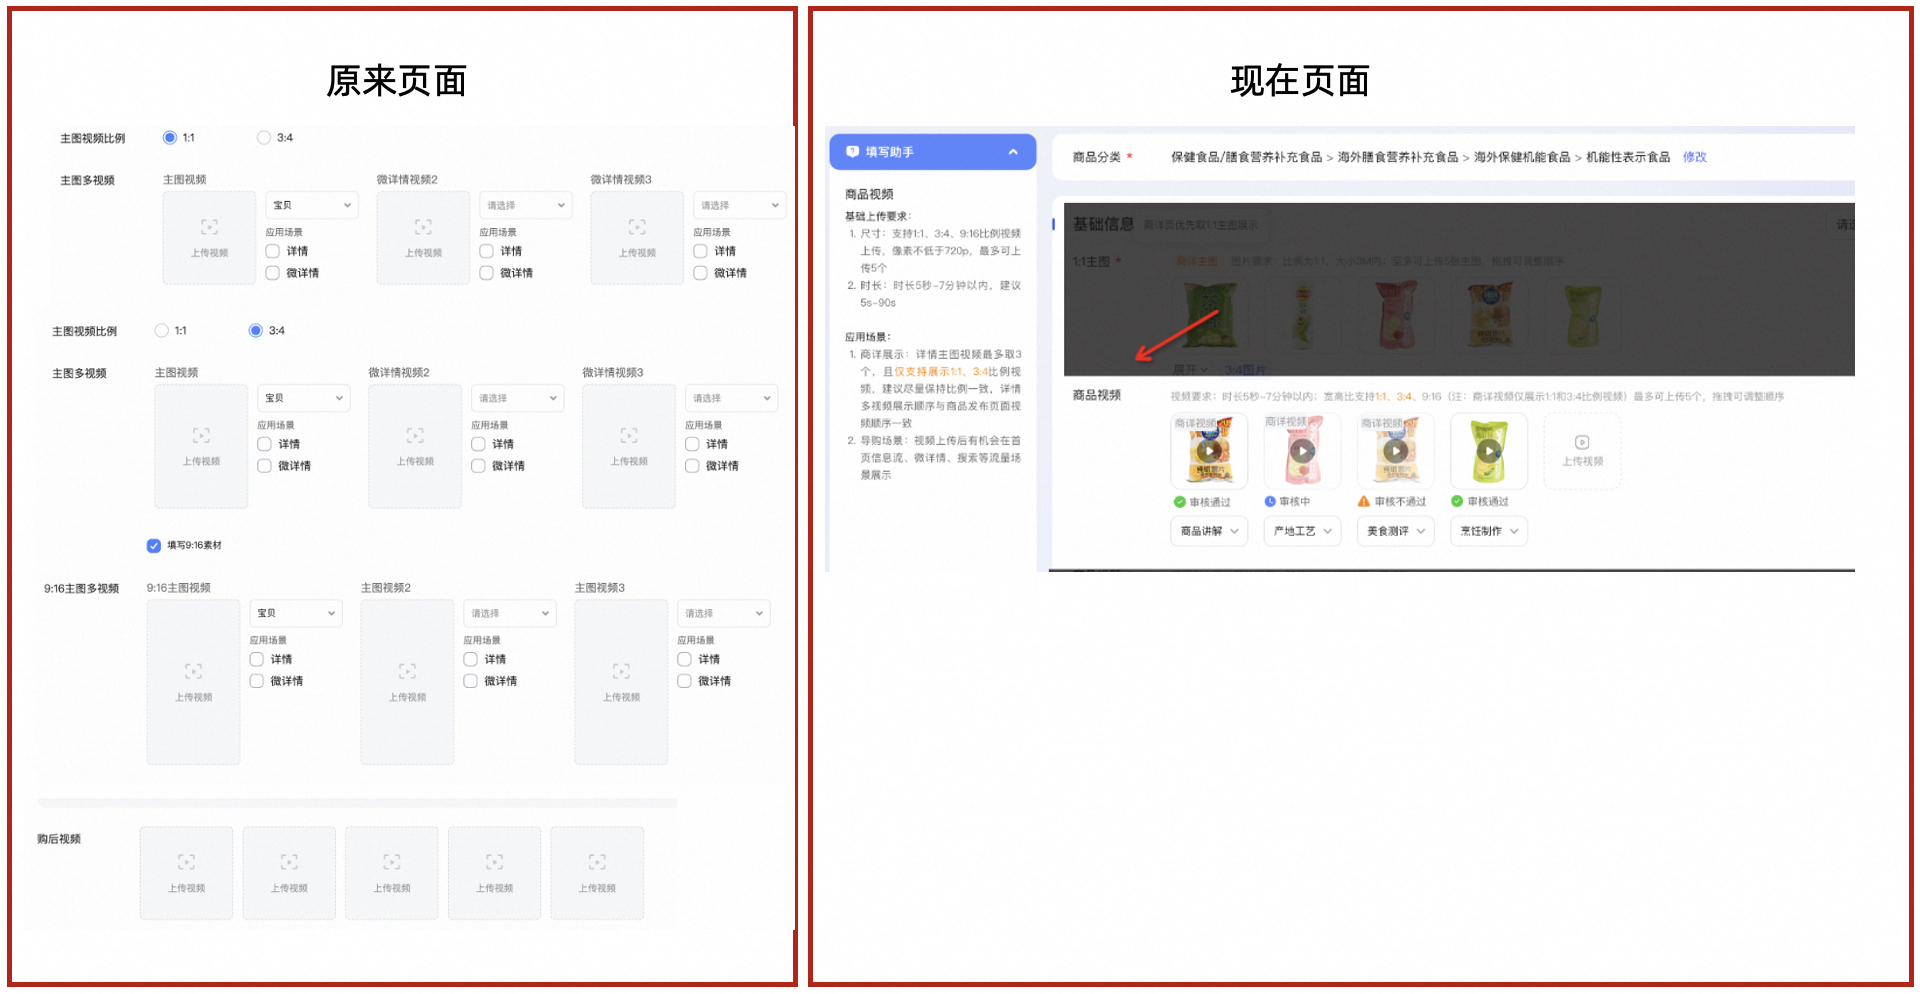Check 详情 for 微详情视频2 under selected 1:1 ratio

487,252
